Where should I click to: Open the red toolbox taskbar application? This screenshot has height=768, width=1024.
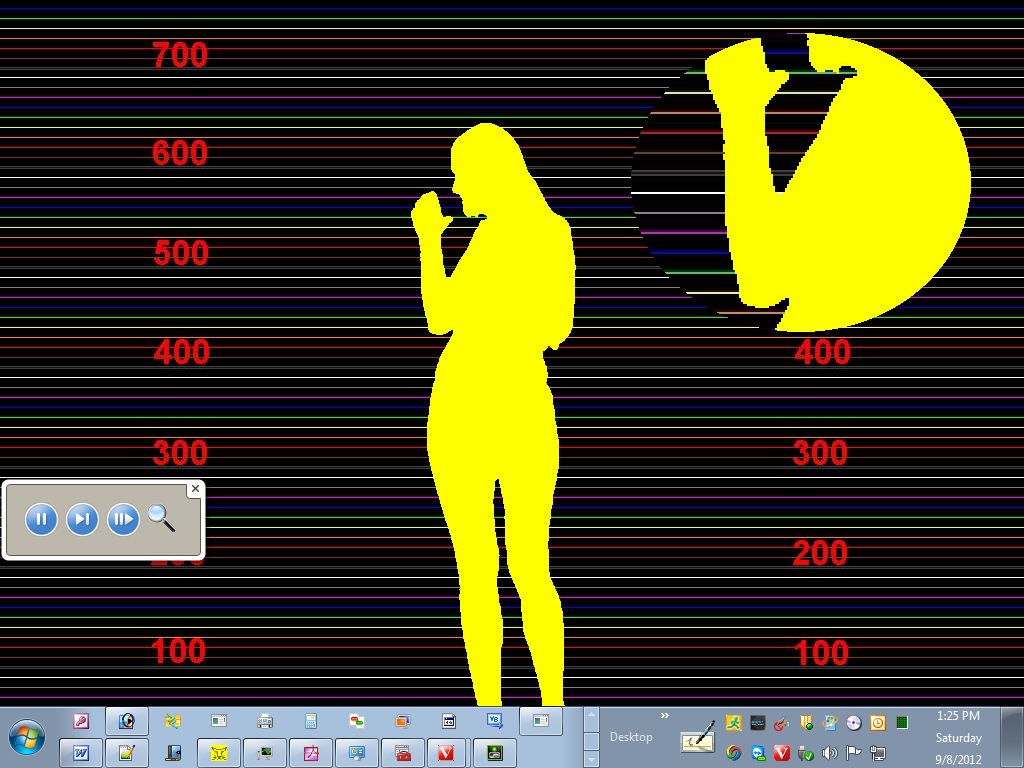pyautogui.click(x=403, y=753)
